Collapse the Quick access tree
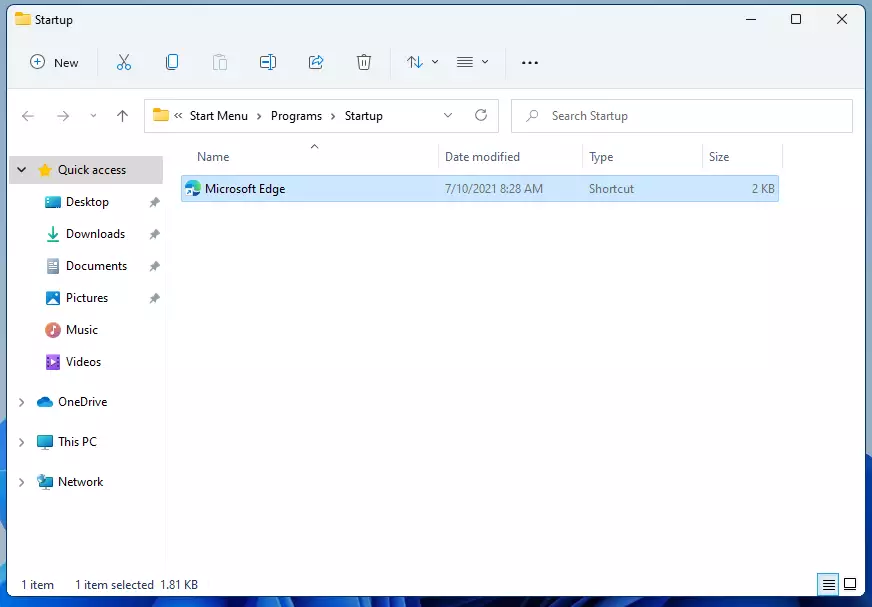872x607 pixels. (22, 170)
